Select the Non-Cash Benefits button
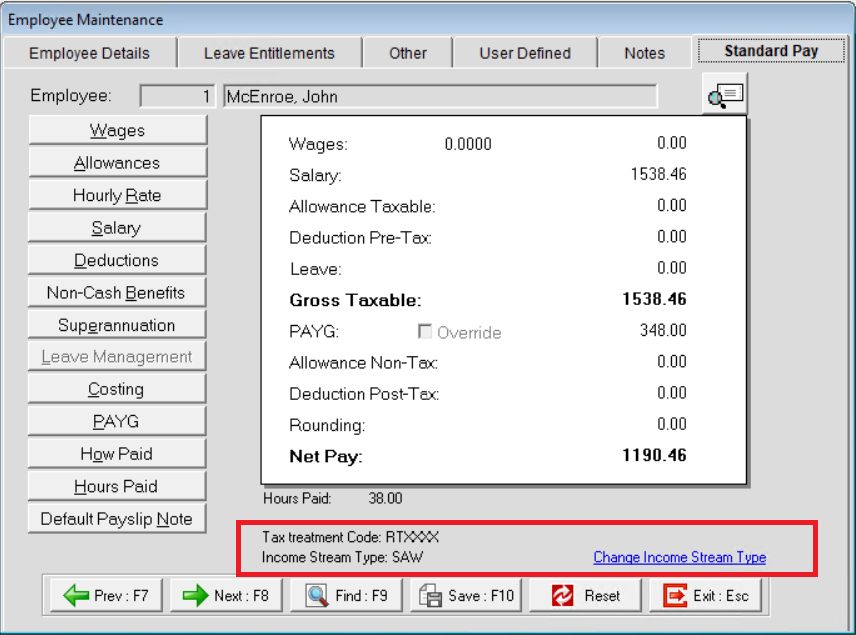Image resolution: width=856 pixels, height=635 pixels. pyautogui.click(x=117, y=293)
